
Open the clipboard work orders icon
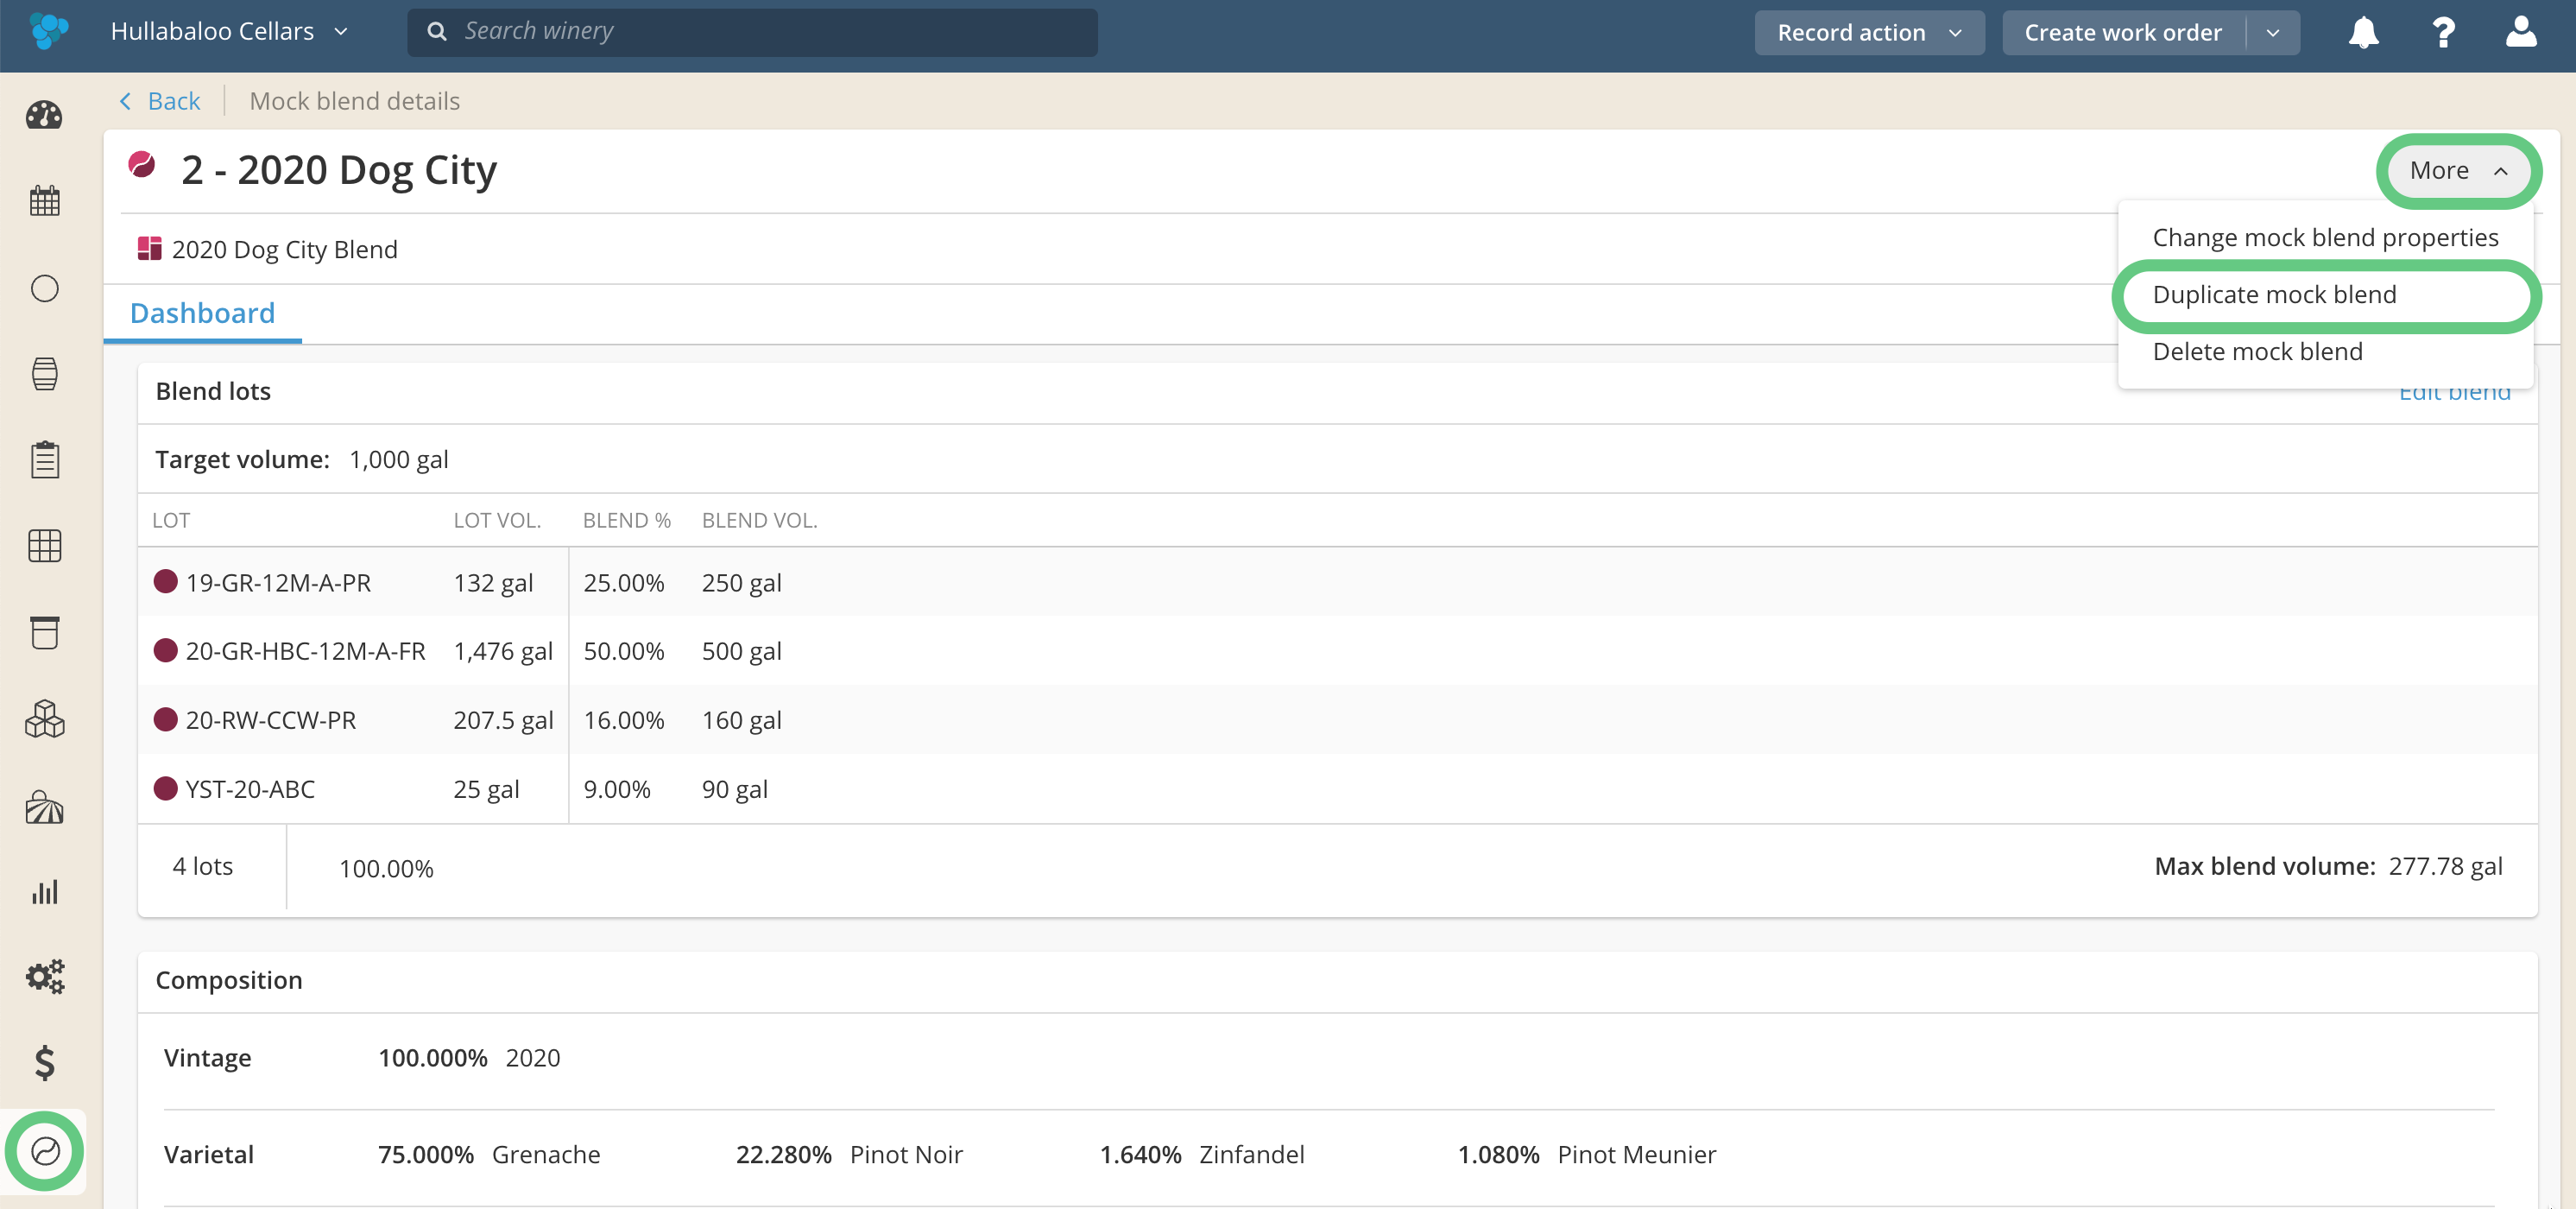44,460
